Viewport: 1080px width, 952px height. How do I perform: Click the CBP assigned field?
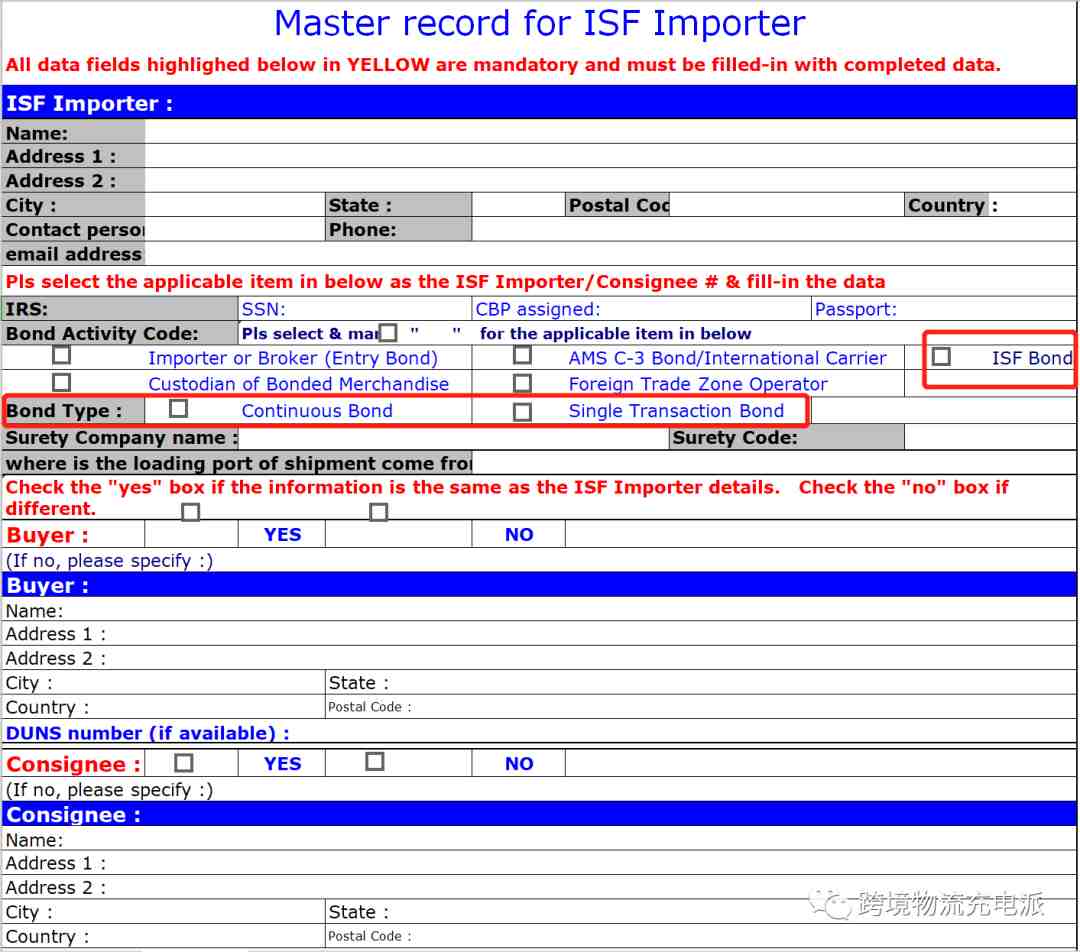(641, 309)
